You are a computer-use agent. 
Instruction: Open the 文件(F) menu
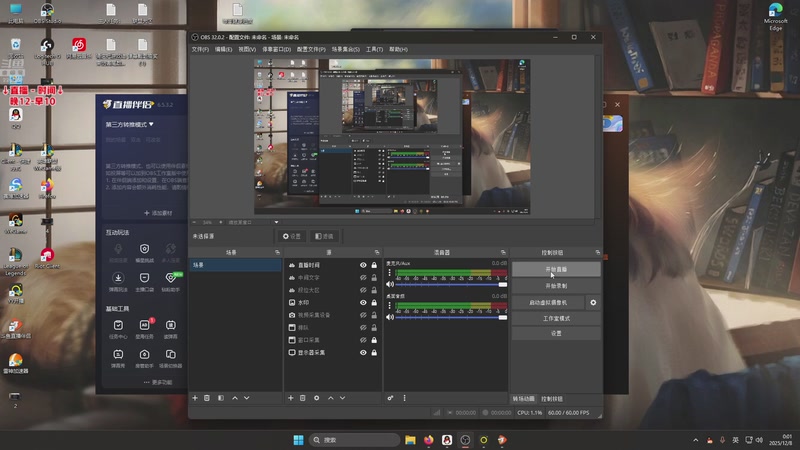(200, 49)
